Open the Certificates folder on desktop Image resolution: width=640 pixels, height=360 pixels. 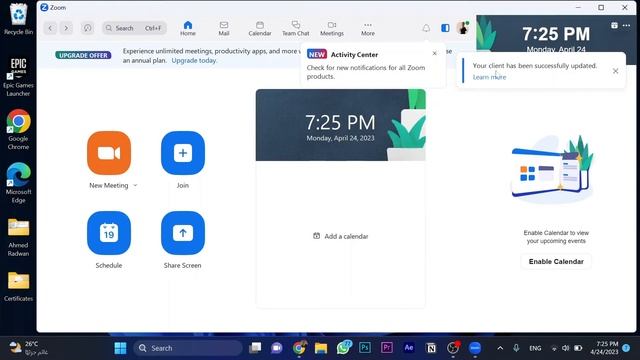(18, 287)
